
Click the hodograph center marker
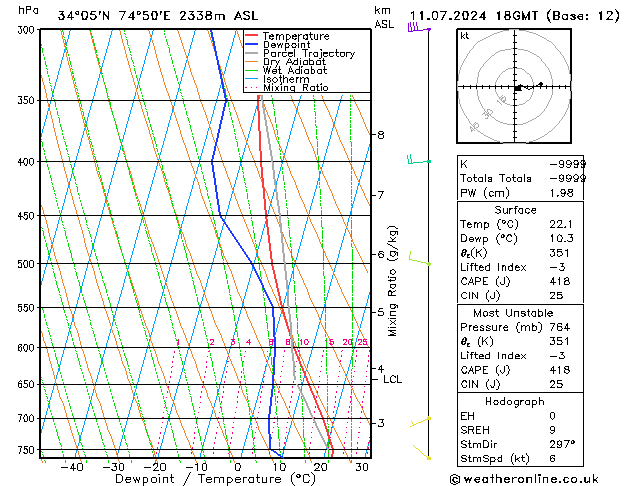click(x=518, y=88)
